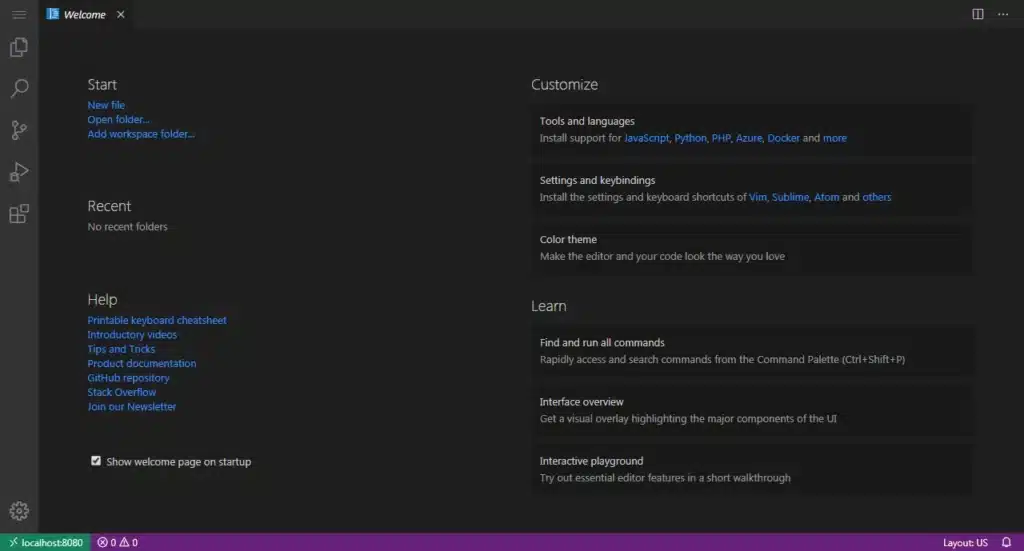Open the Color theme card
This screenshot has height=551, width=1024.
click(x=751, y=248)
